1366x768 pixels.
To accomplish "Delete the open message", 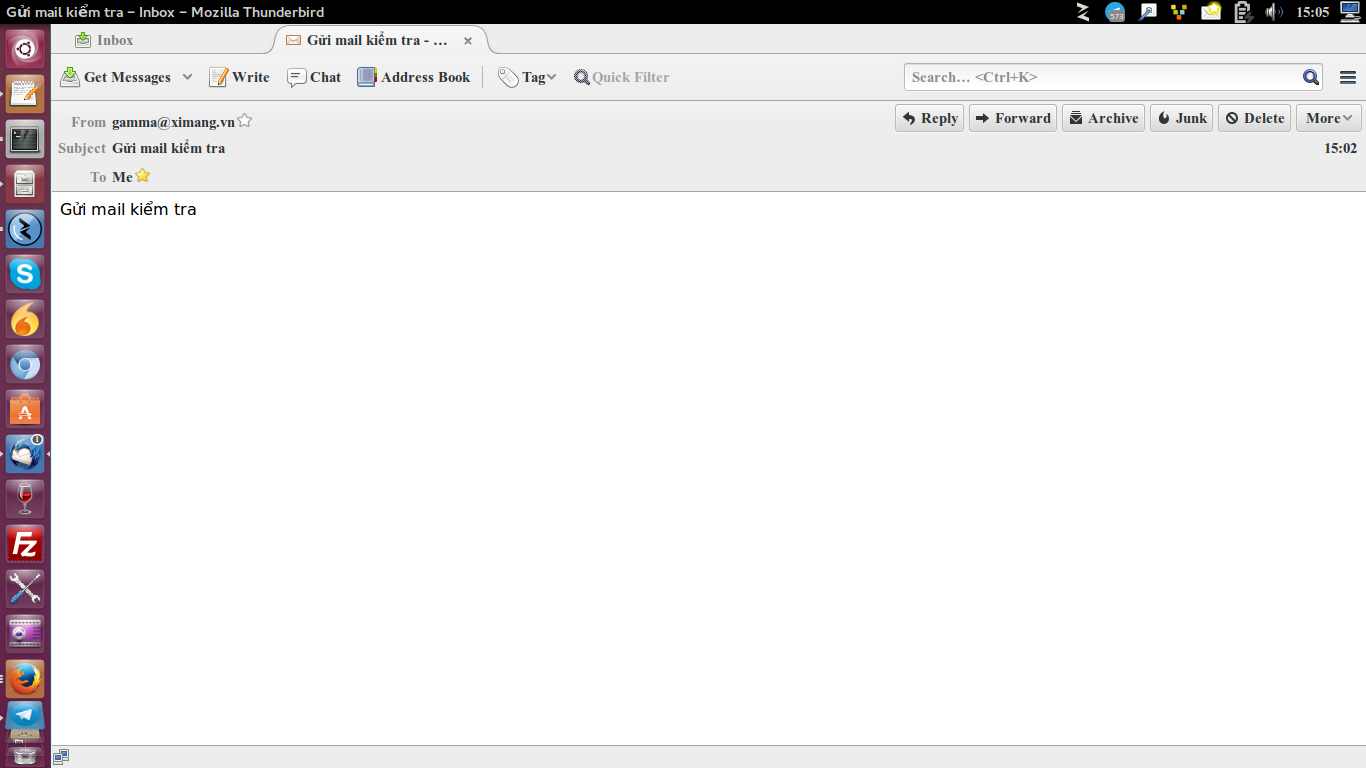I will tap(1254, 118).
